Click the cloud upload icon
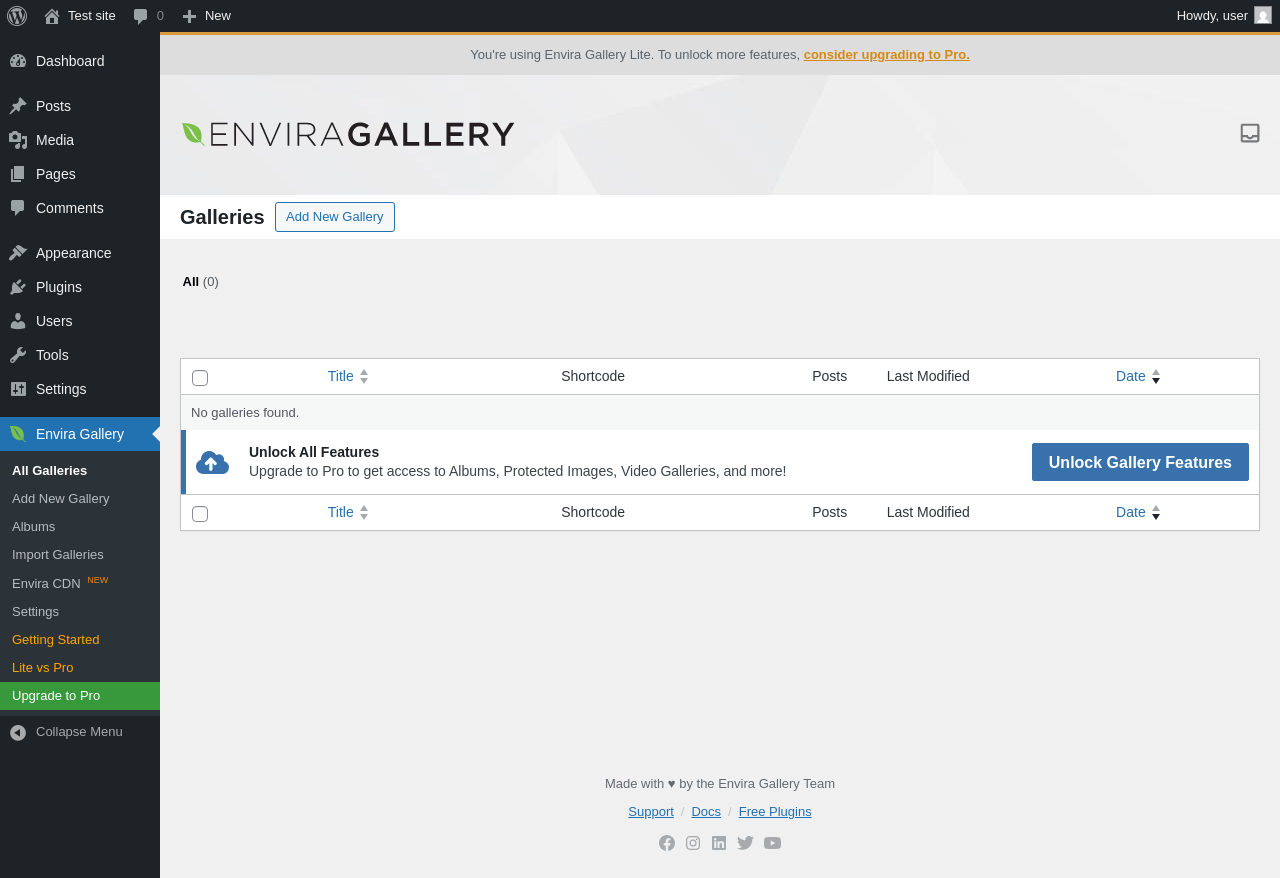Image resolution: width=1280 pixels, height=878 pixels. pyautogui.click(x=212, y=462)
